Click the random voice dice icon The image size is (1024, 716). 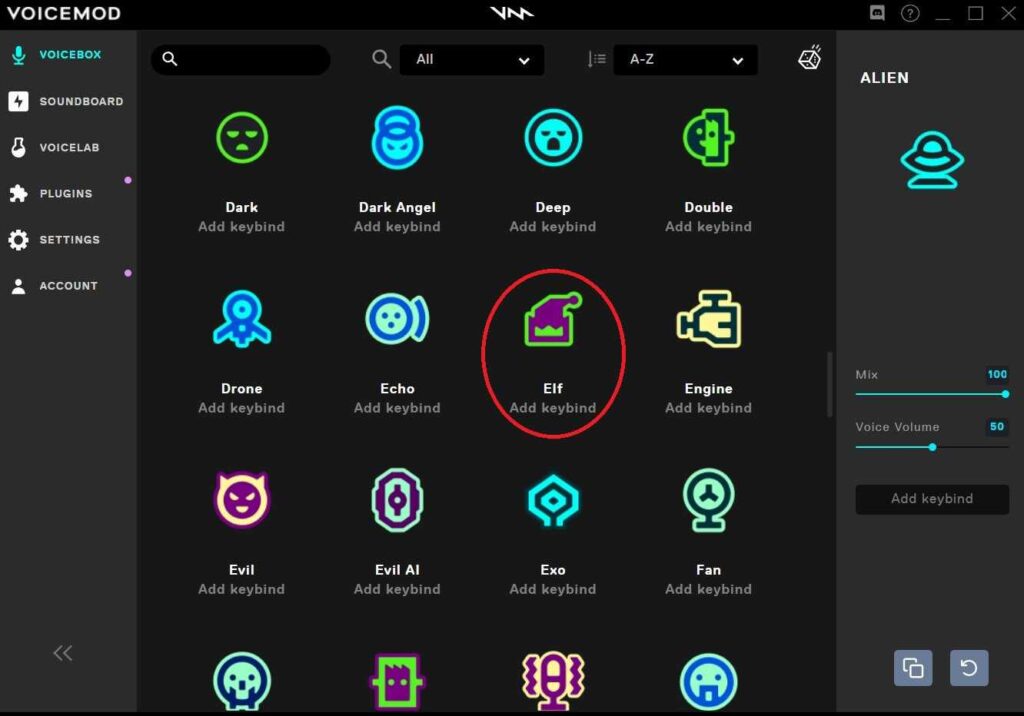(x=809, y=59)
